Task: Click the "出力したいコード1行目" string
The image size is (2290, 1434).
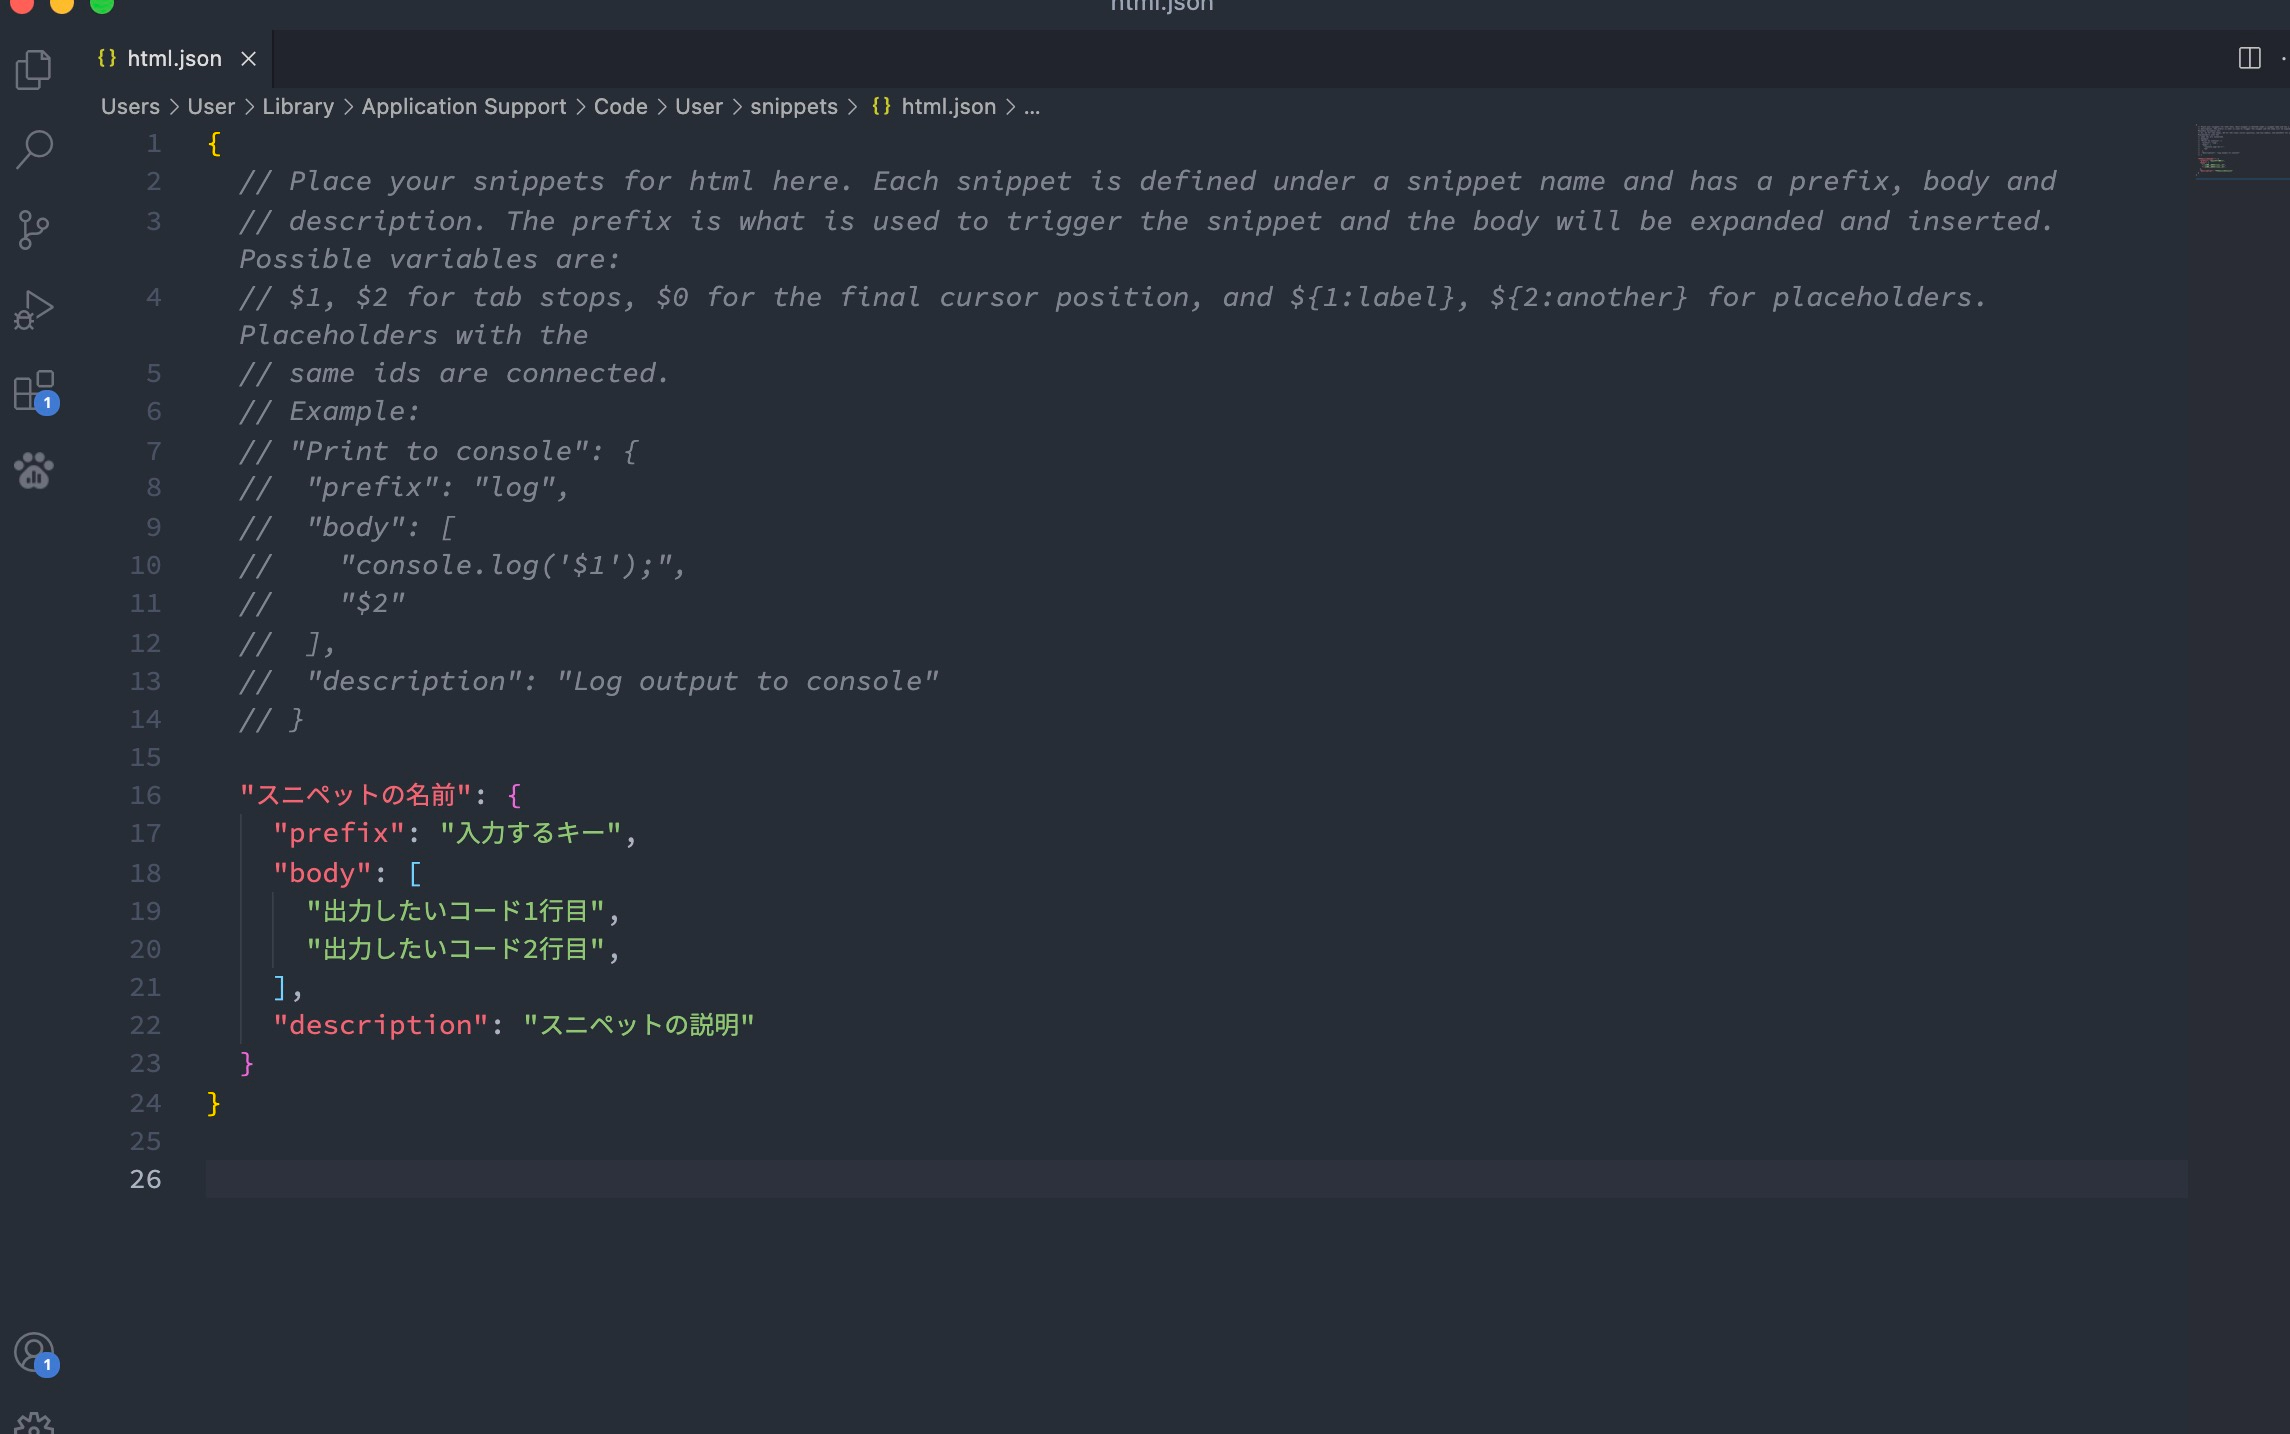Action: pyautogui.click(x=455, y=911)
